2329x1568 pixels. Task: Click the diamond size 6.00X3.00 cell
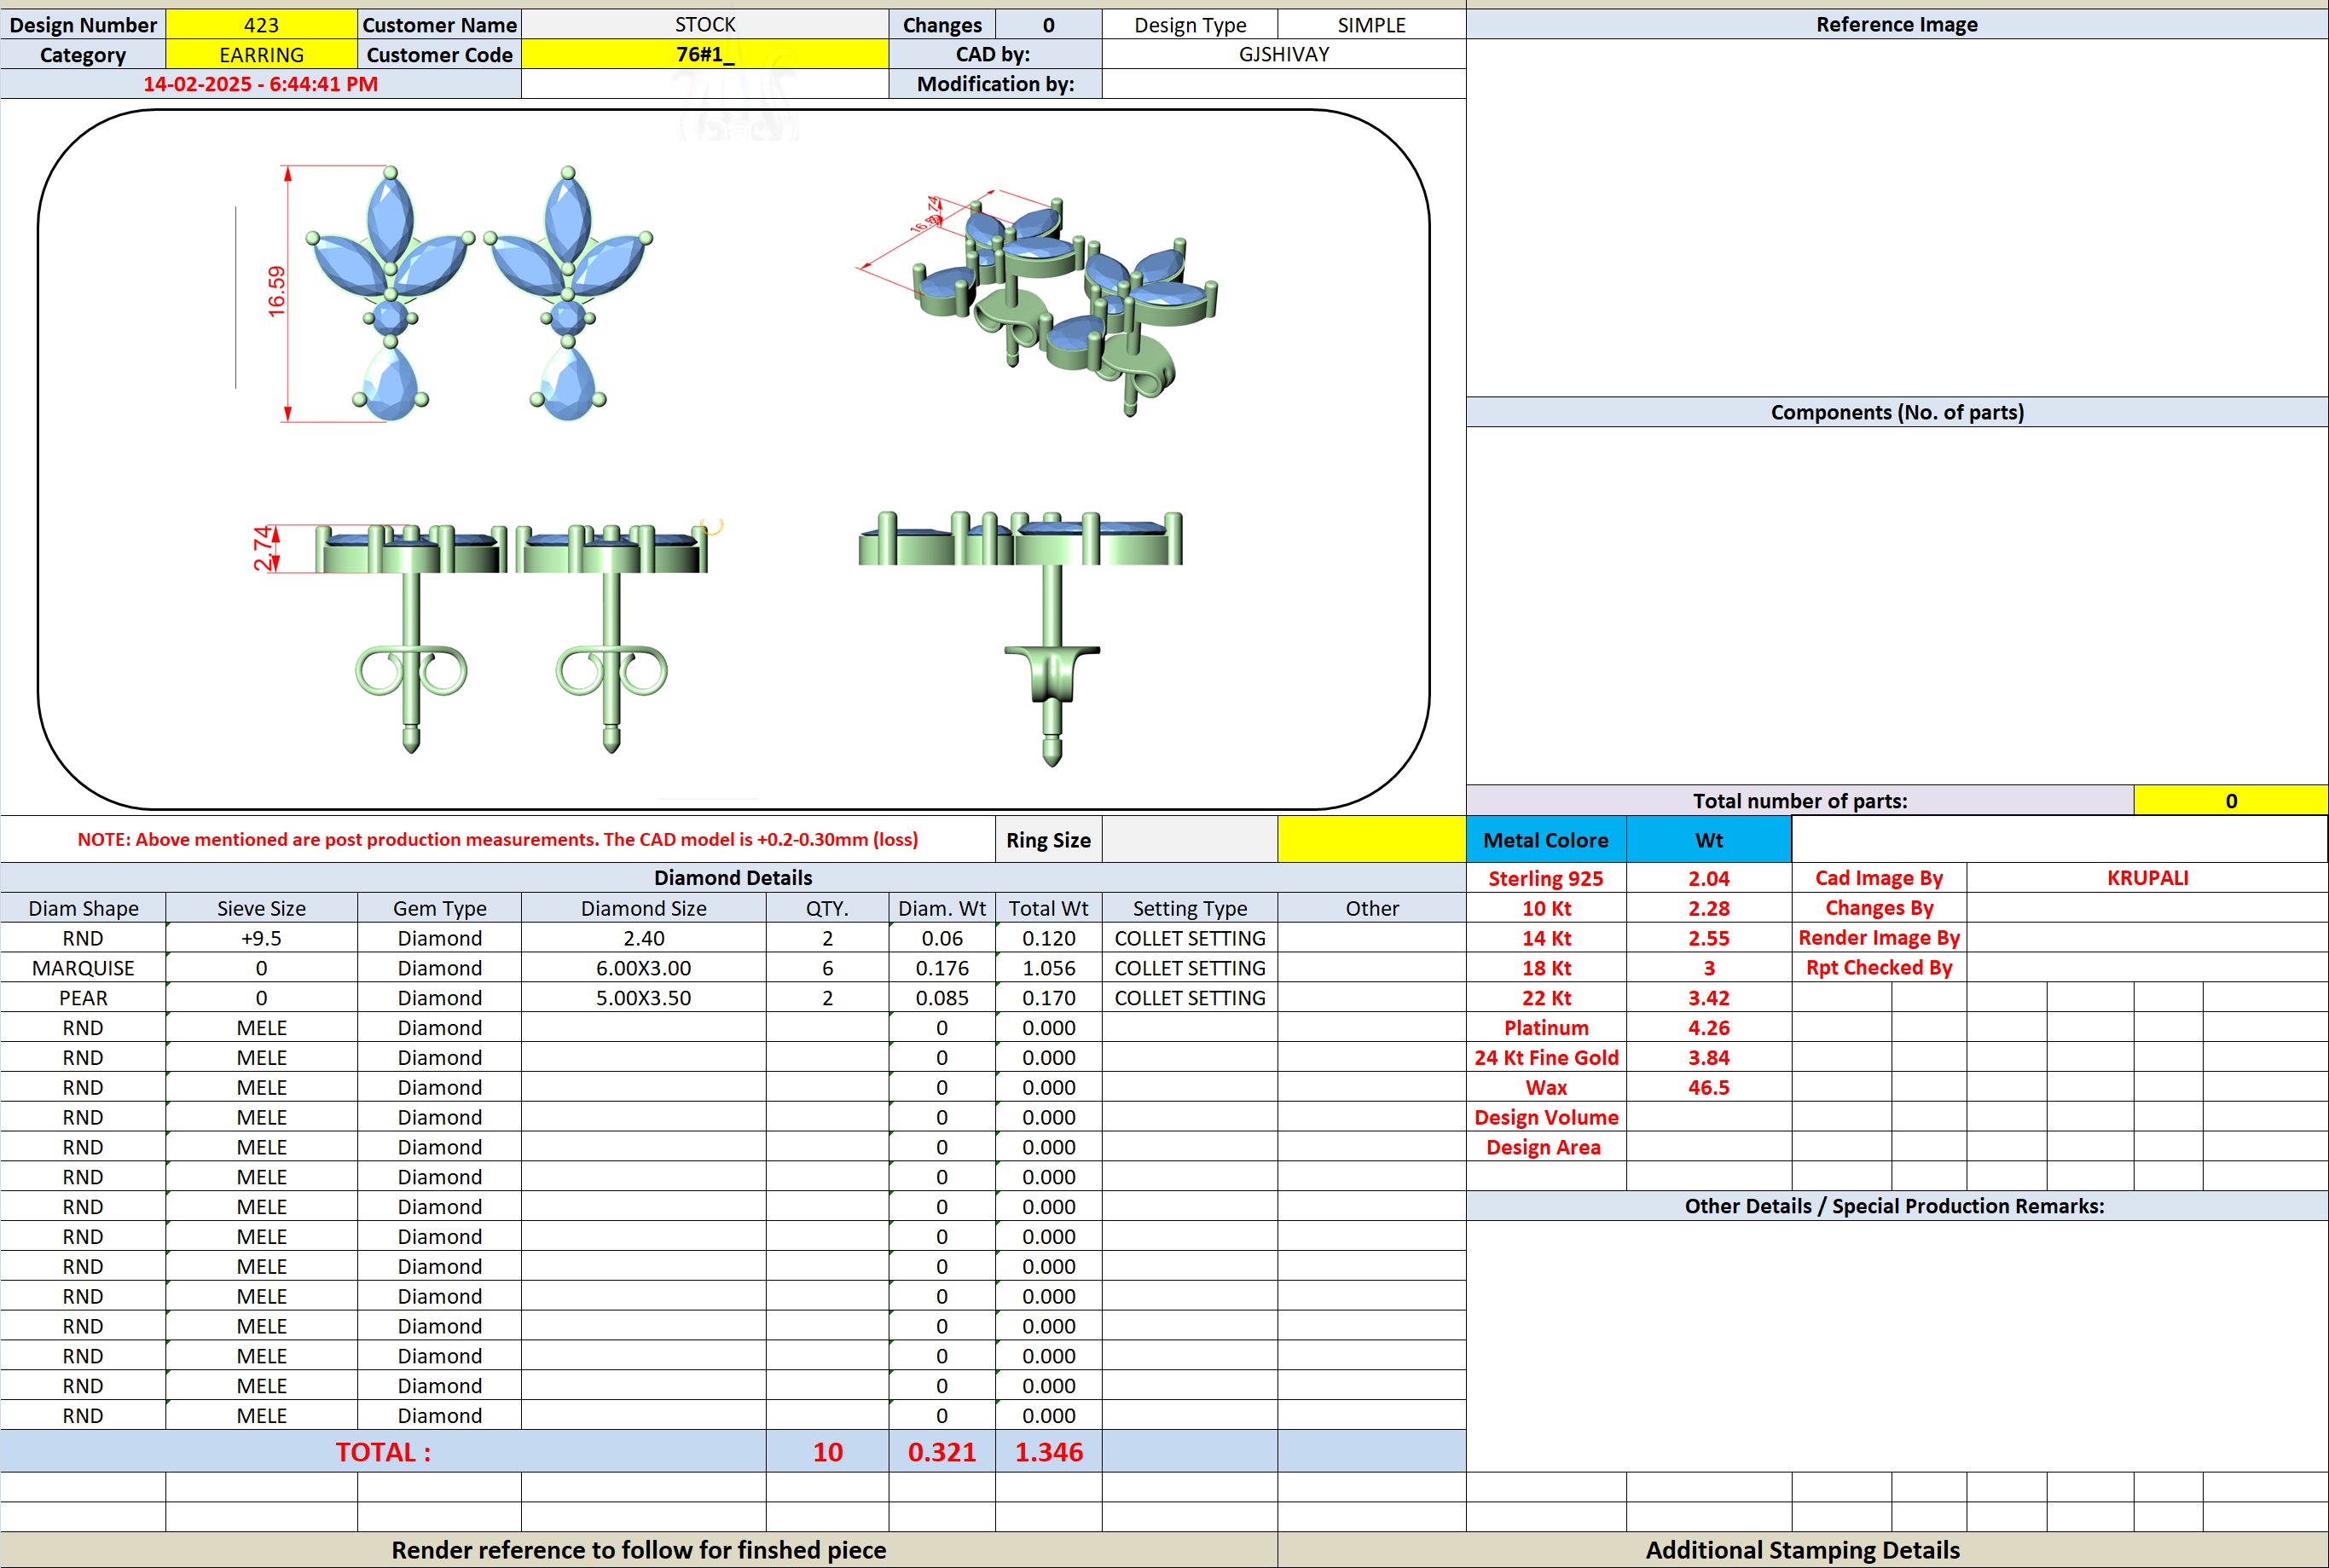(643, 968)
